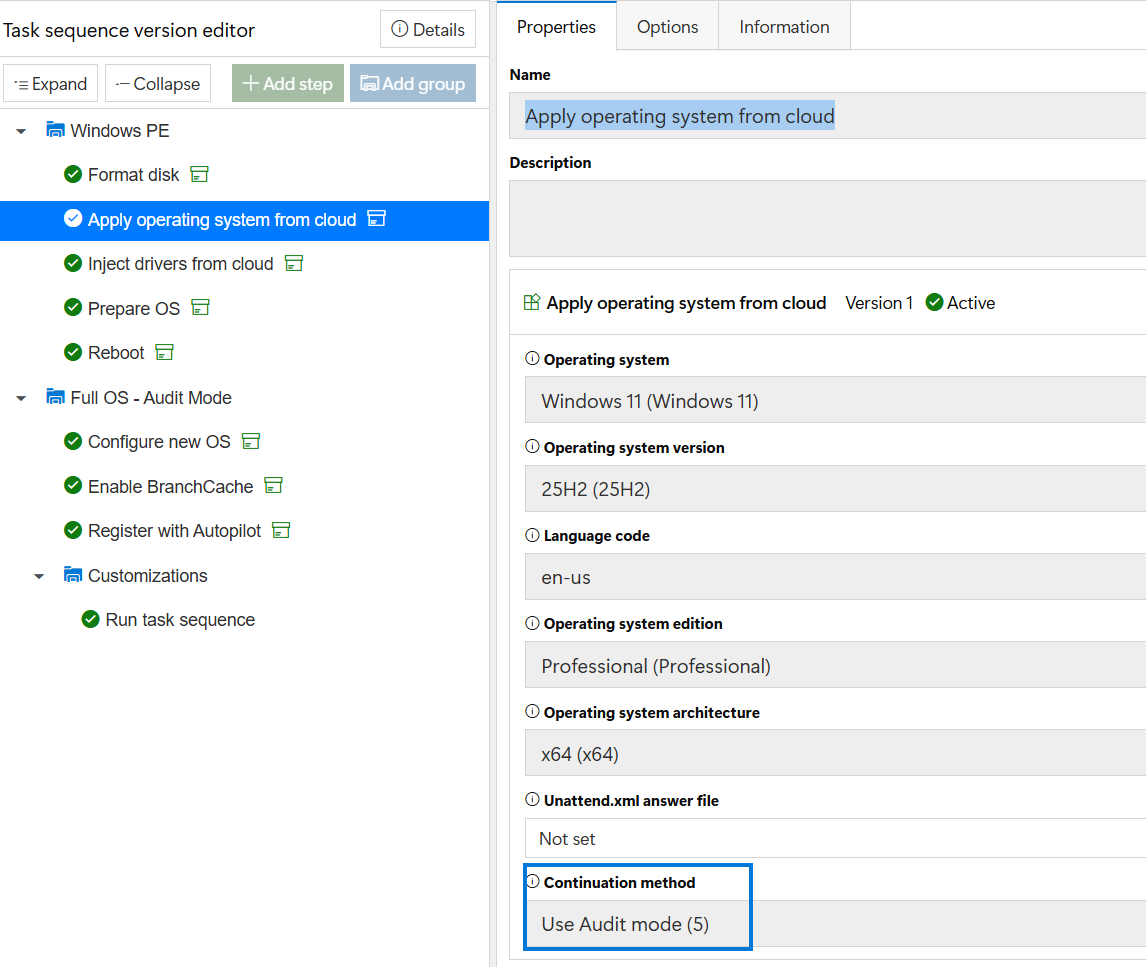Click the Add step button

pos(288,83)
